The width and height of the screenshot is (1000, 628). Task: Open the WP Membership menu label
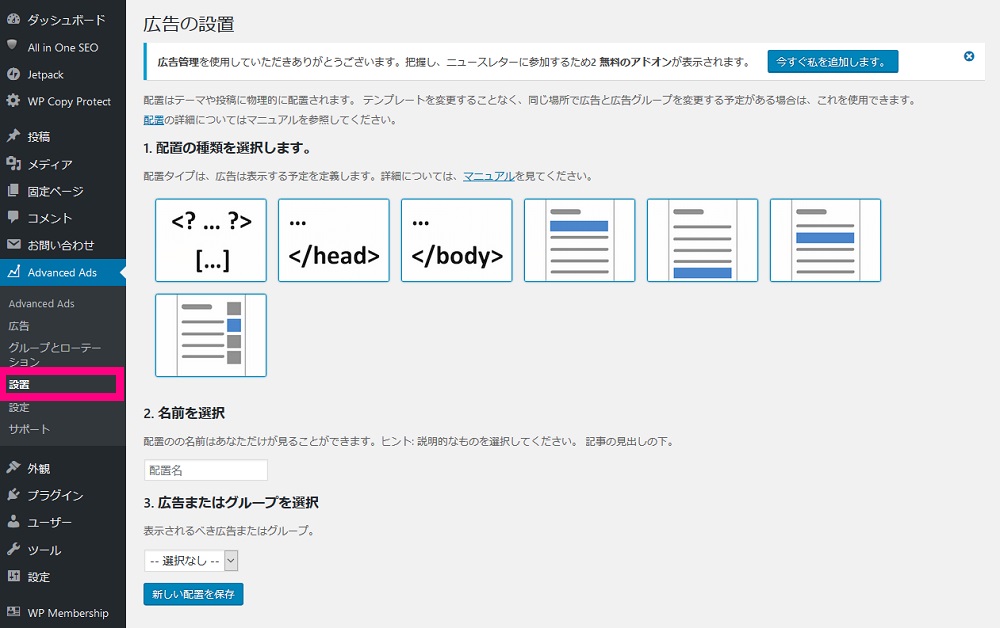[x=68, y=613]
